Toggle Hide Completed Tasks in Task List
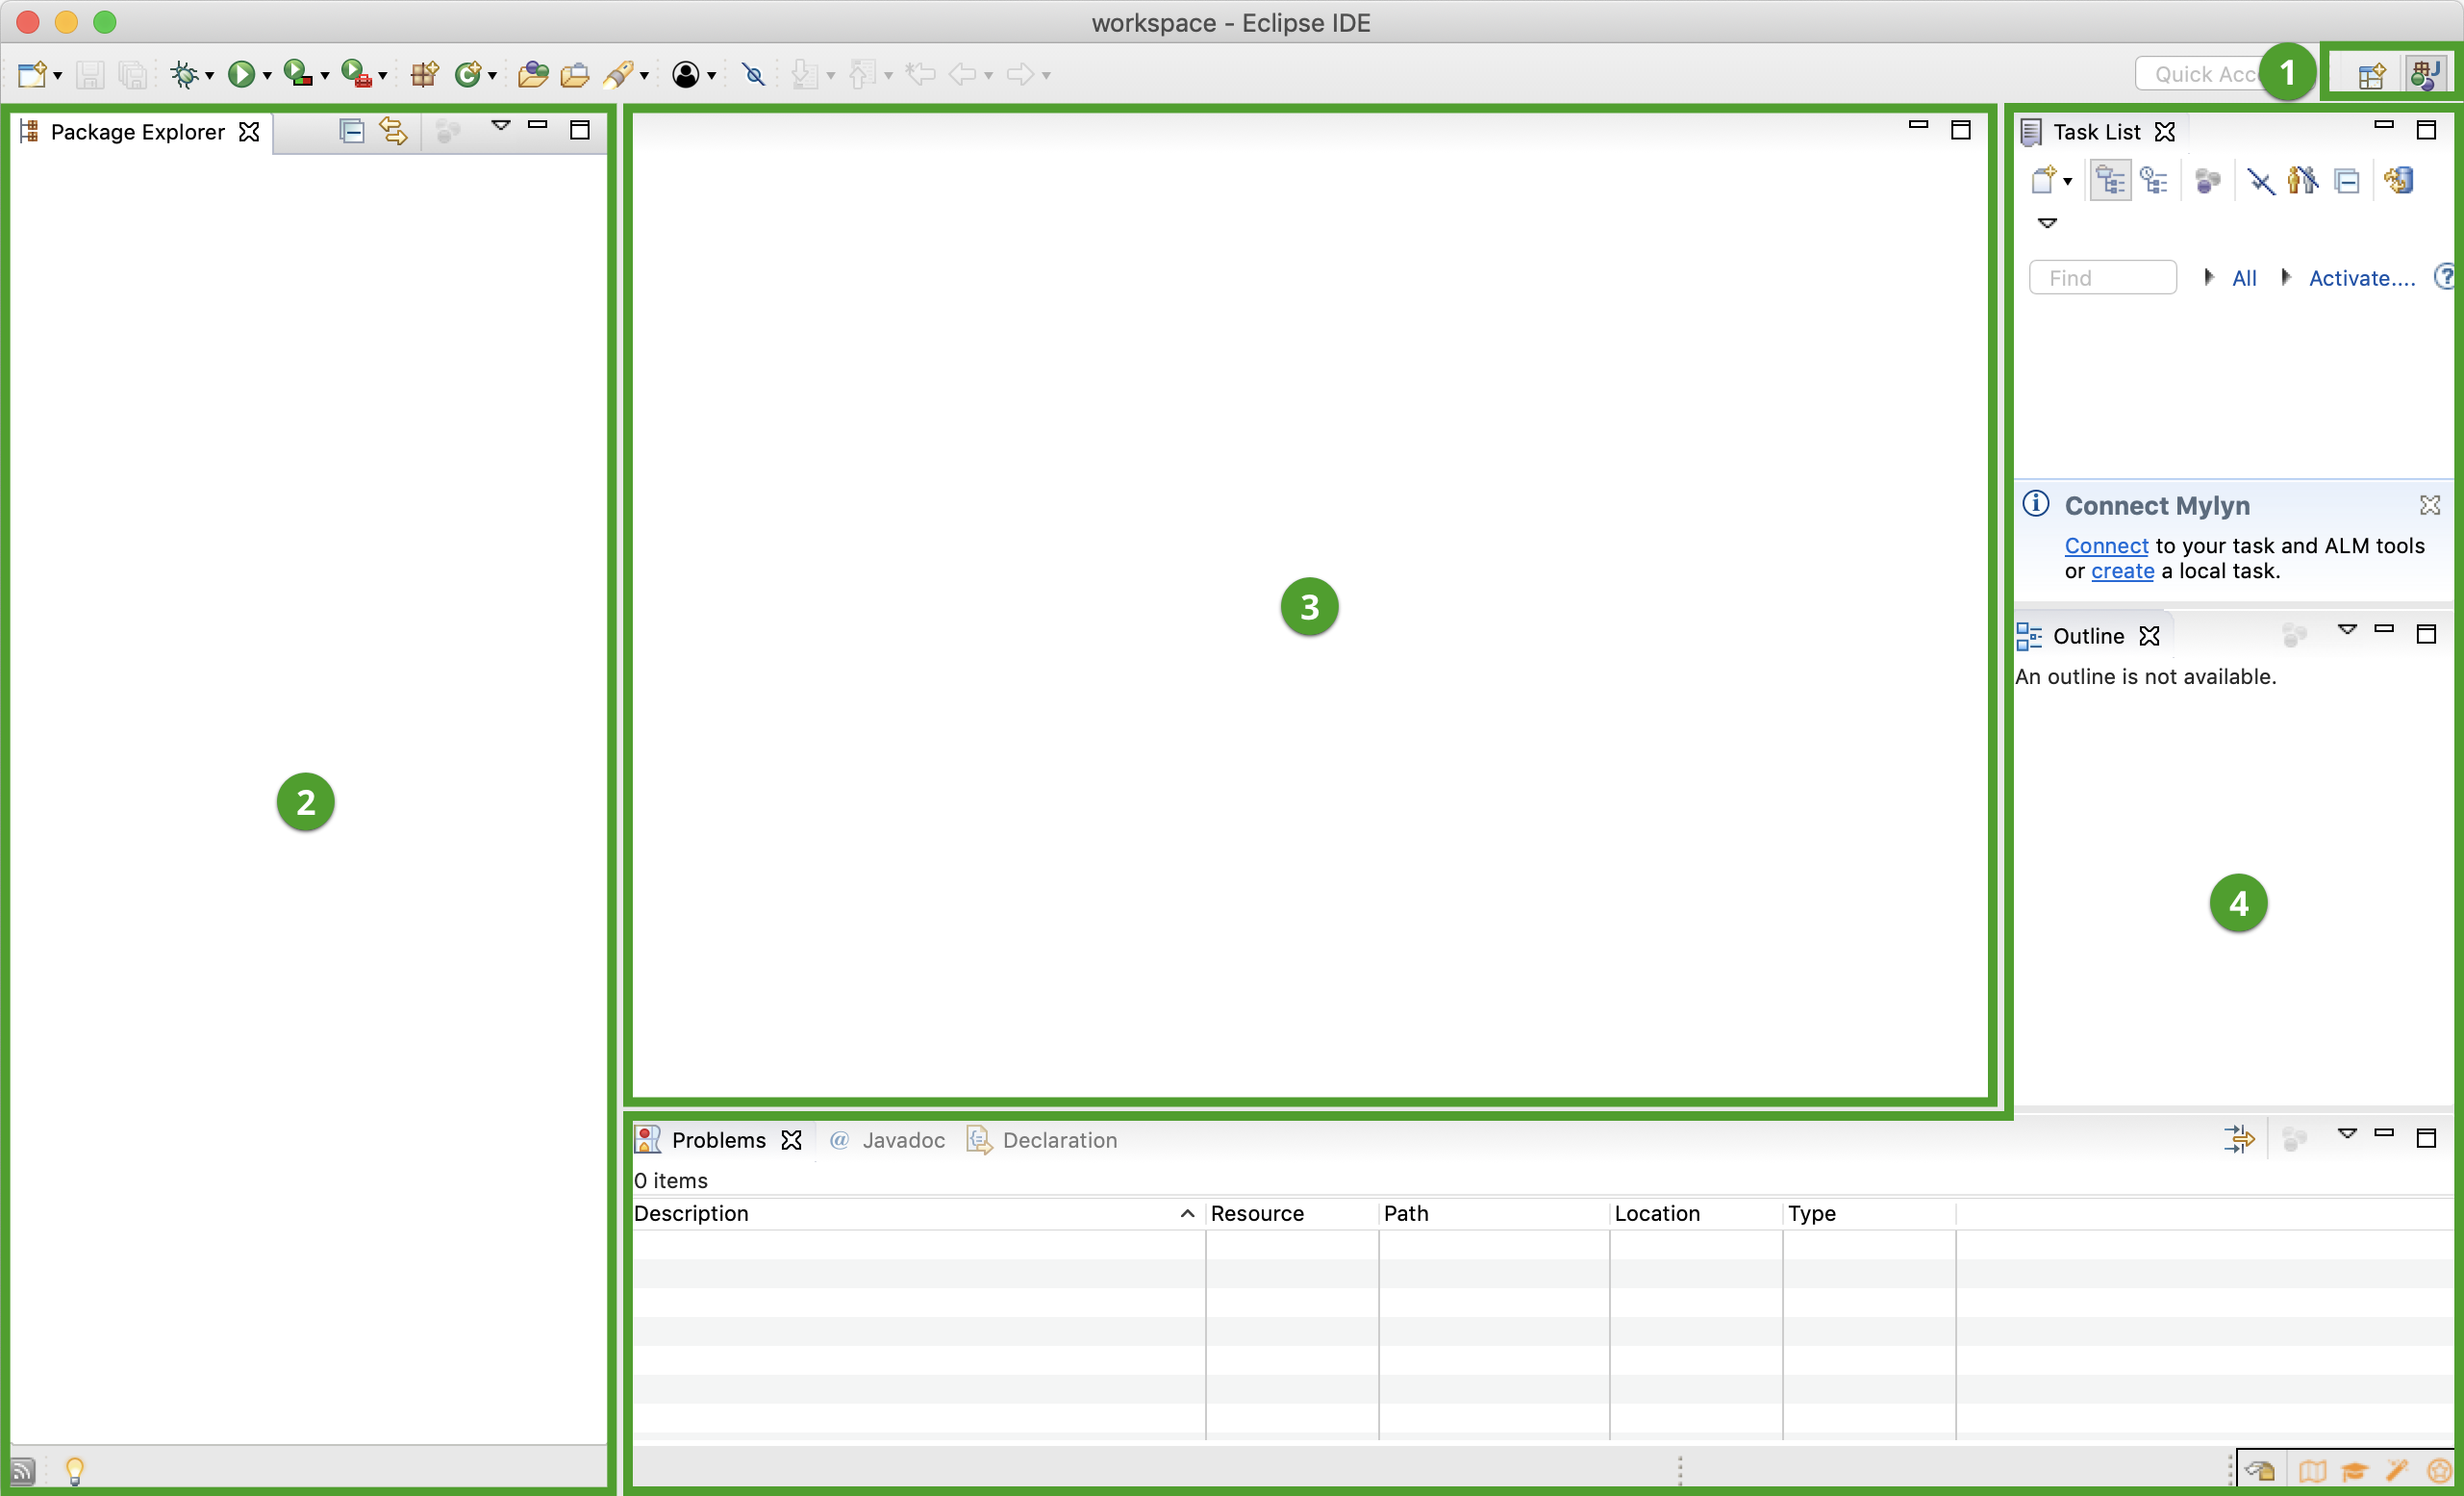Screen dimensions: 2464x1496 2260,181
